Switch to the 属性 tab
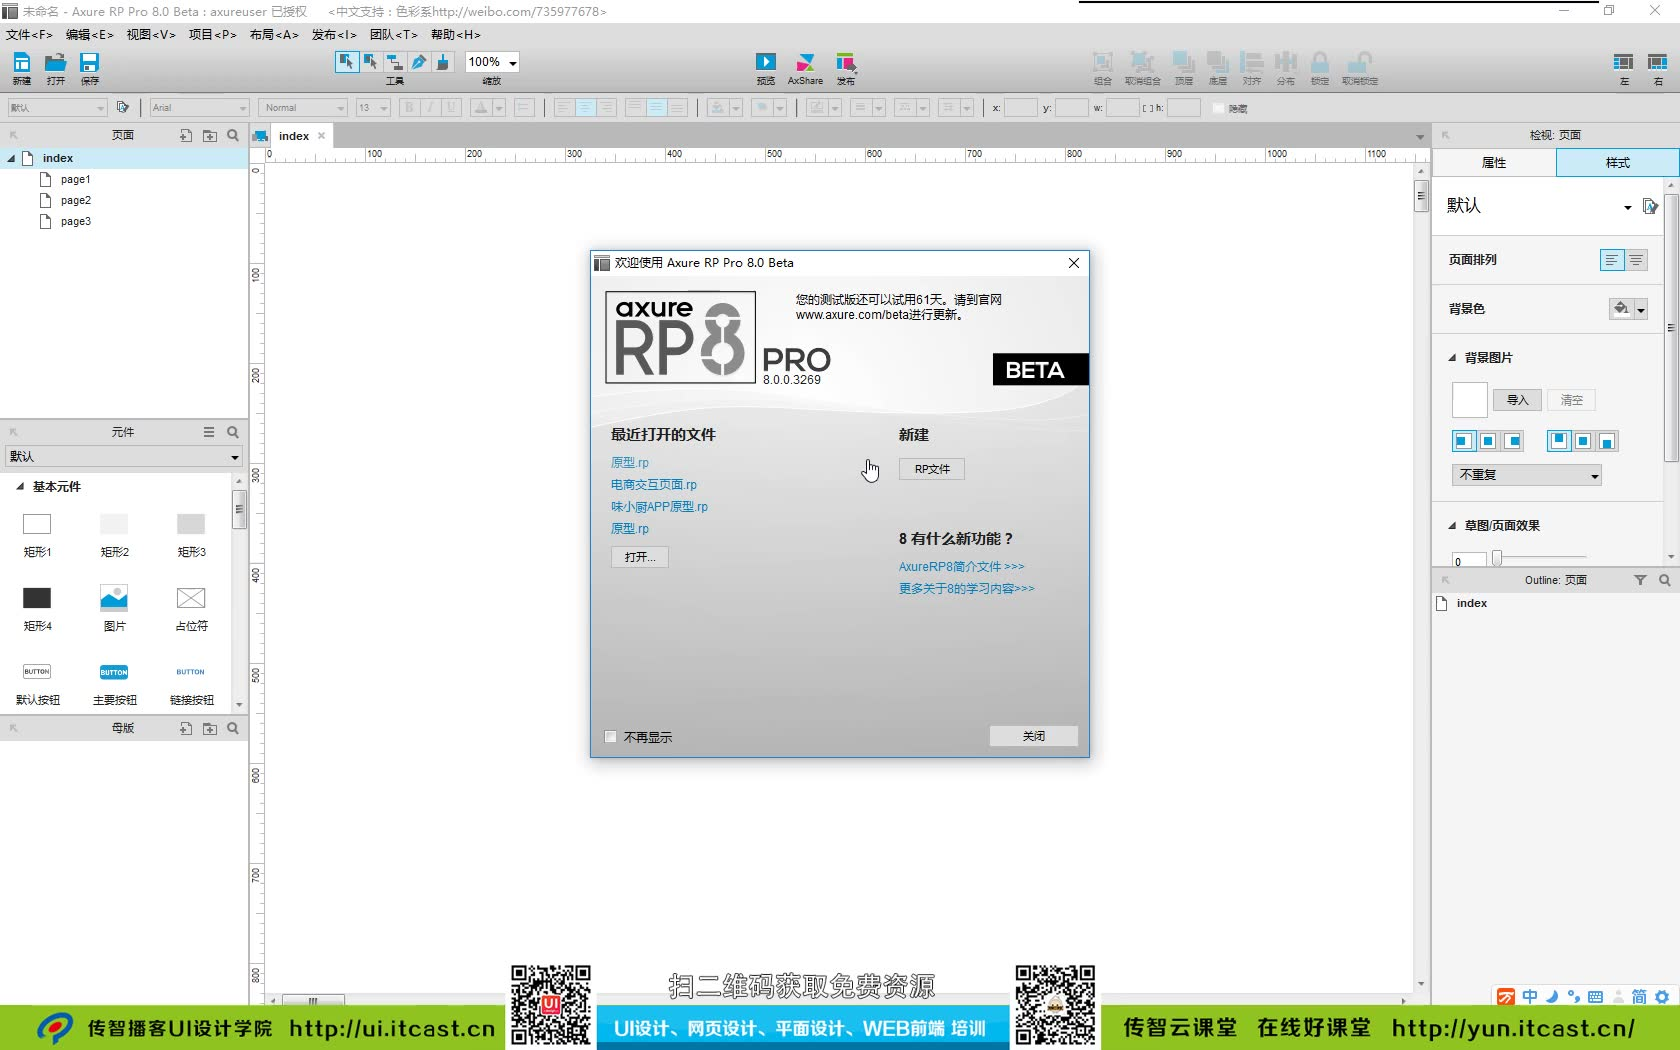This screenshot has height=1050, width=1680. pos(1494,163)
